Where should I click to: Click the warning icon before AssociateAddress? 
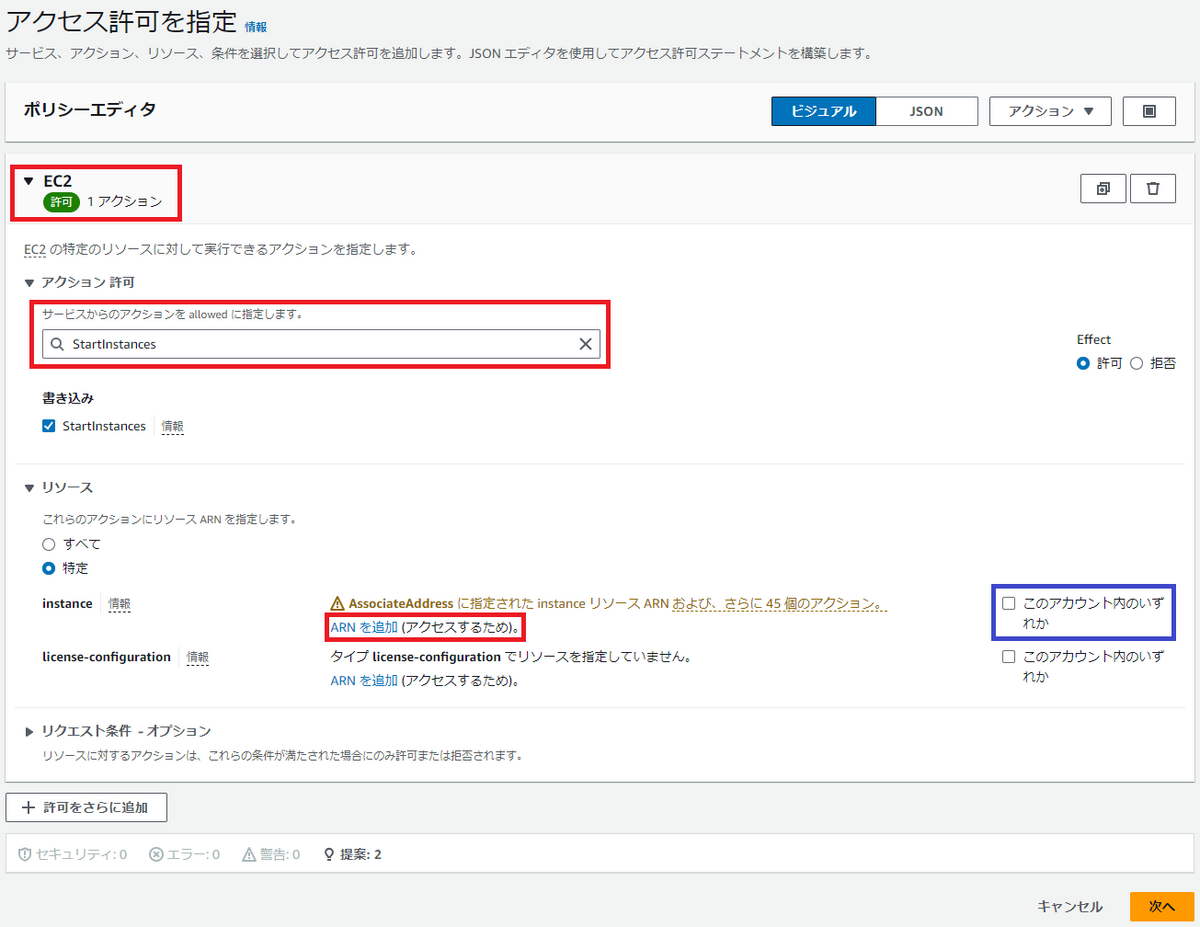coord(337,604)
